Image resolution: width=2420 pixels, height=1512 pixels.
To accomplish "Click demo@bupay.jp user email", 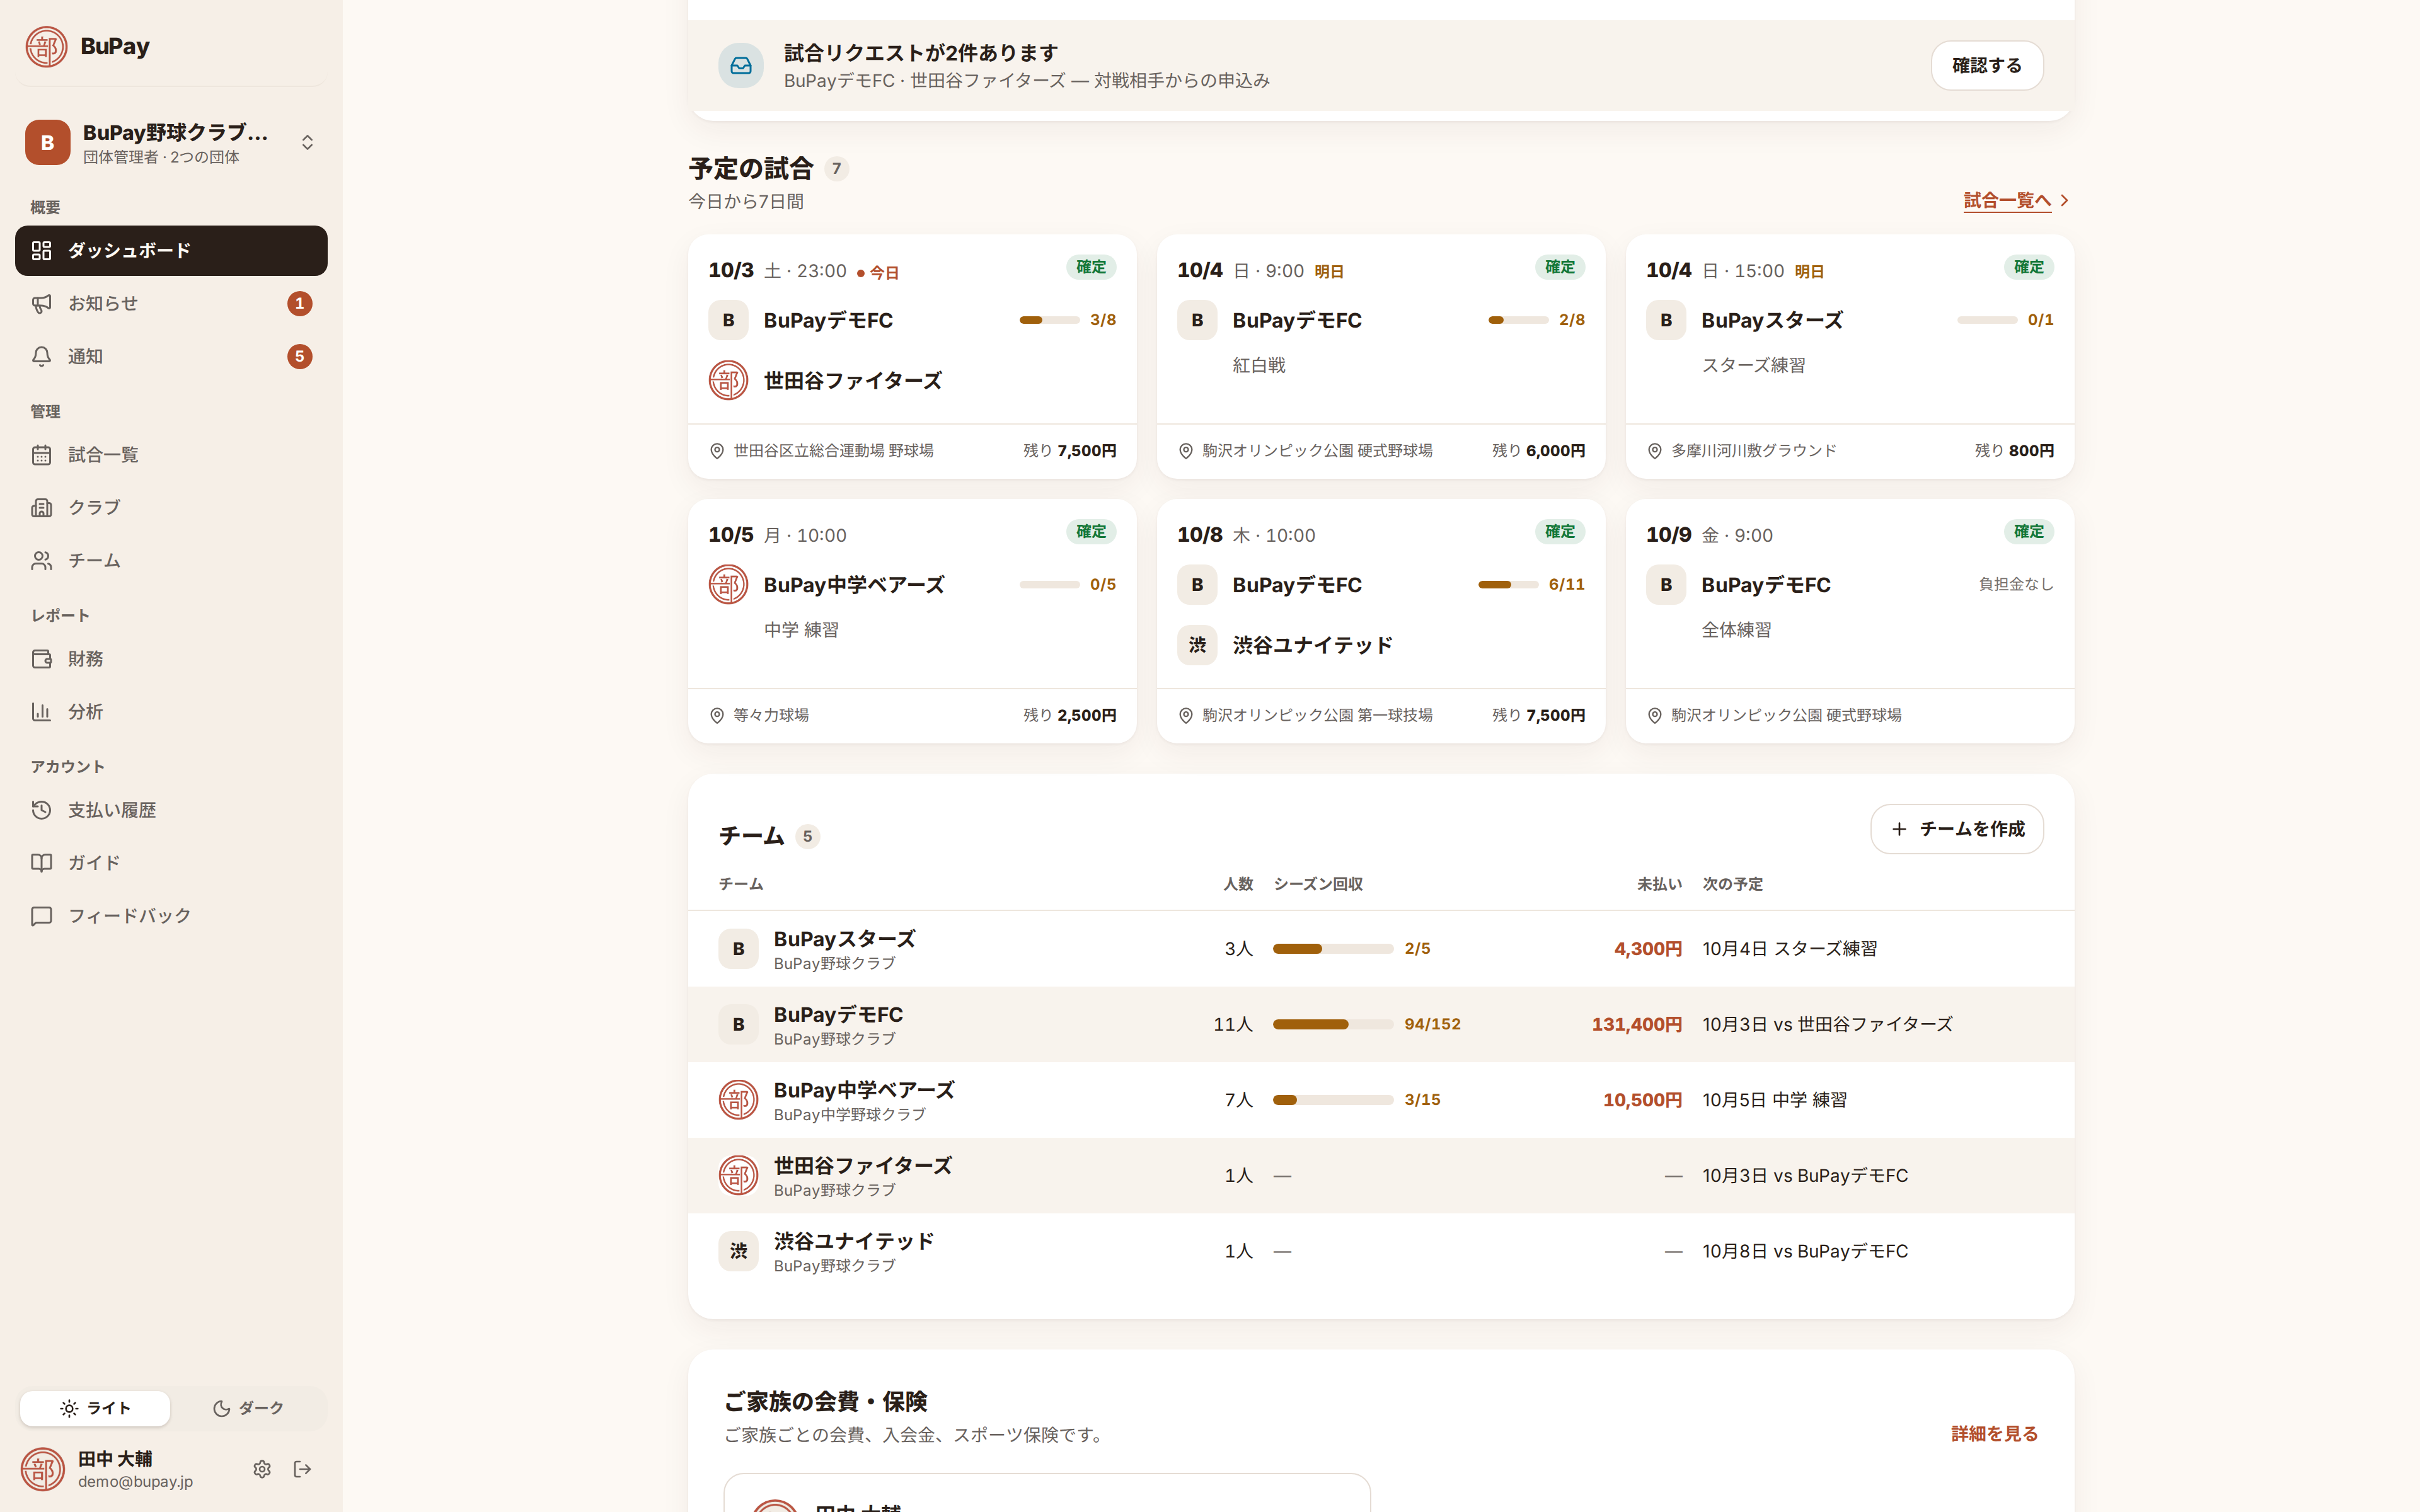I will pos(135,1482).
